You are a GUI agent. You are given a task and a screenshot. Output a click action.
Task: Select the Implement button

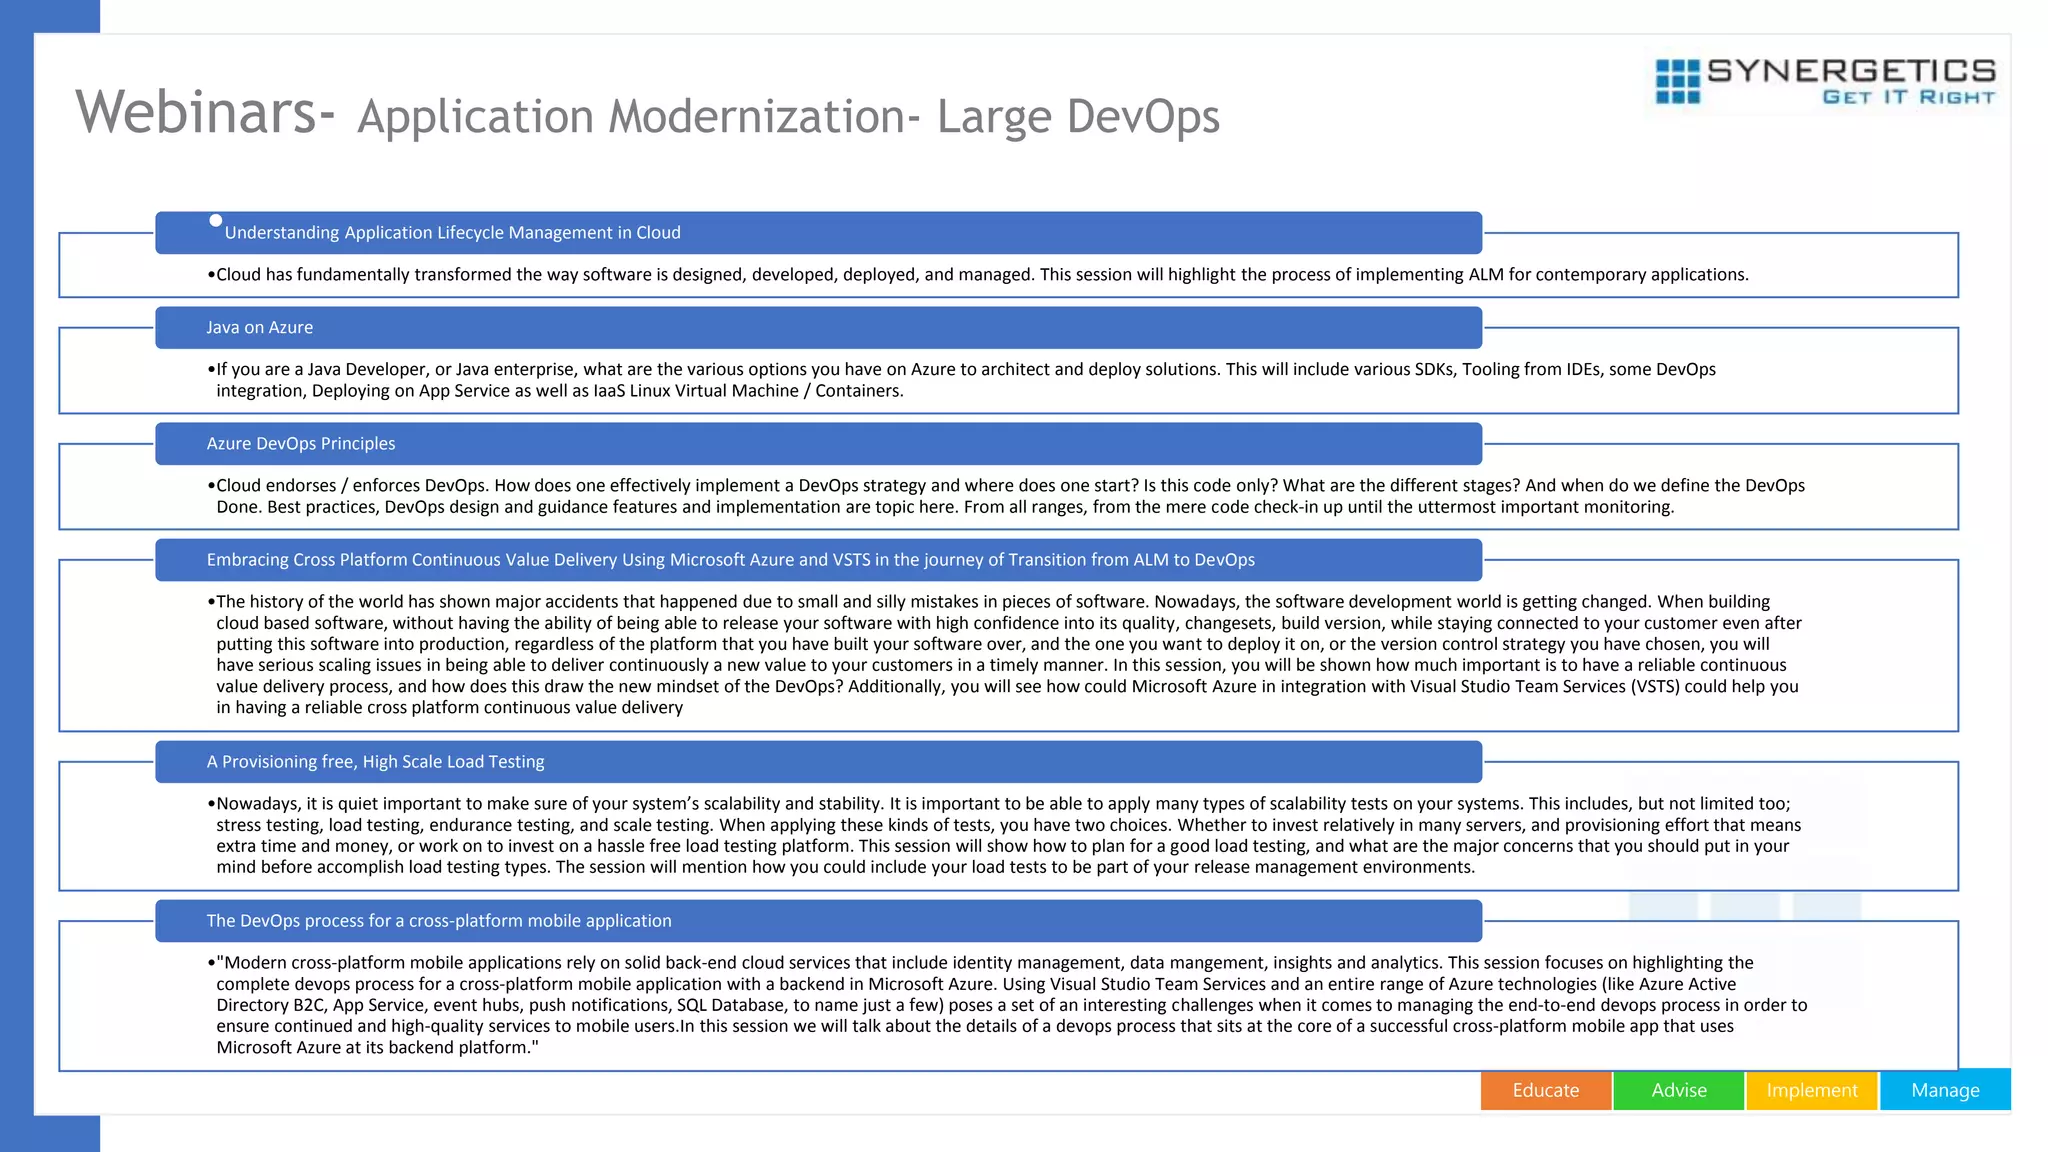[1812, 1090]
